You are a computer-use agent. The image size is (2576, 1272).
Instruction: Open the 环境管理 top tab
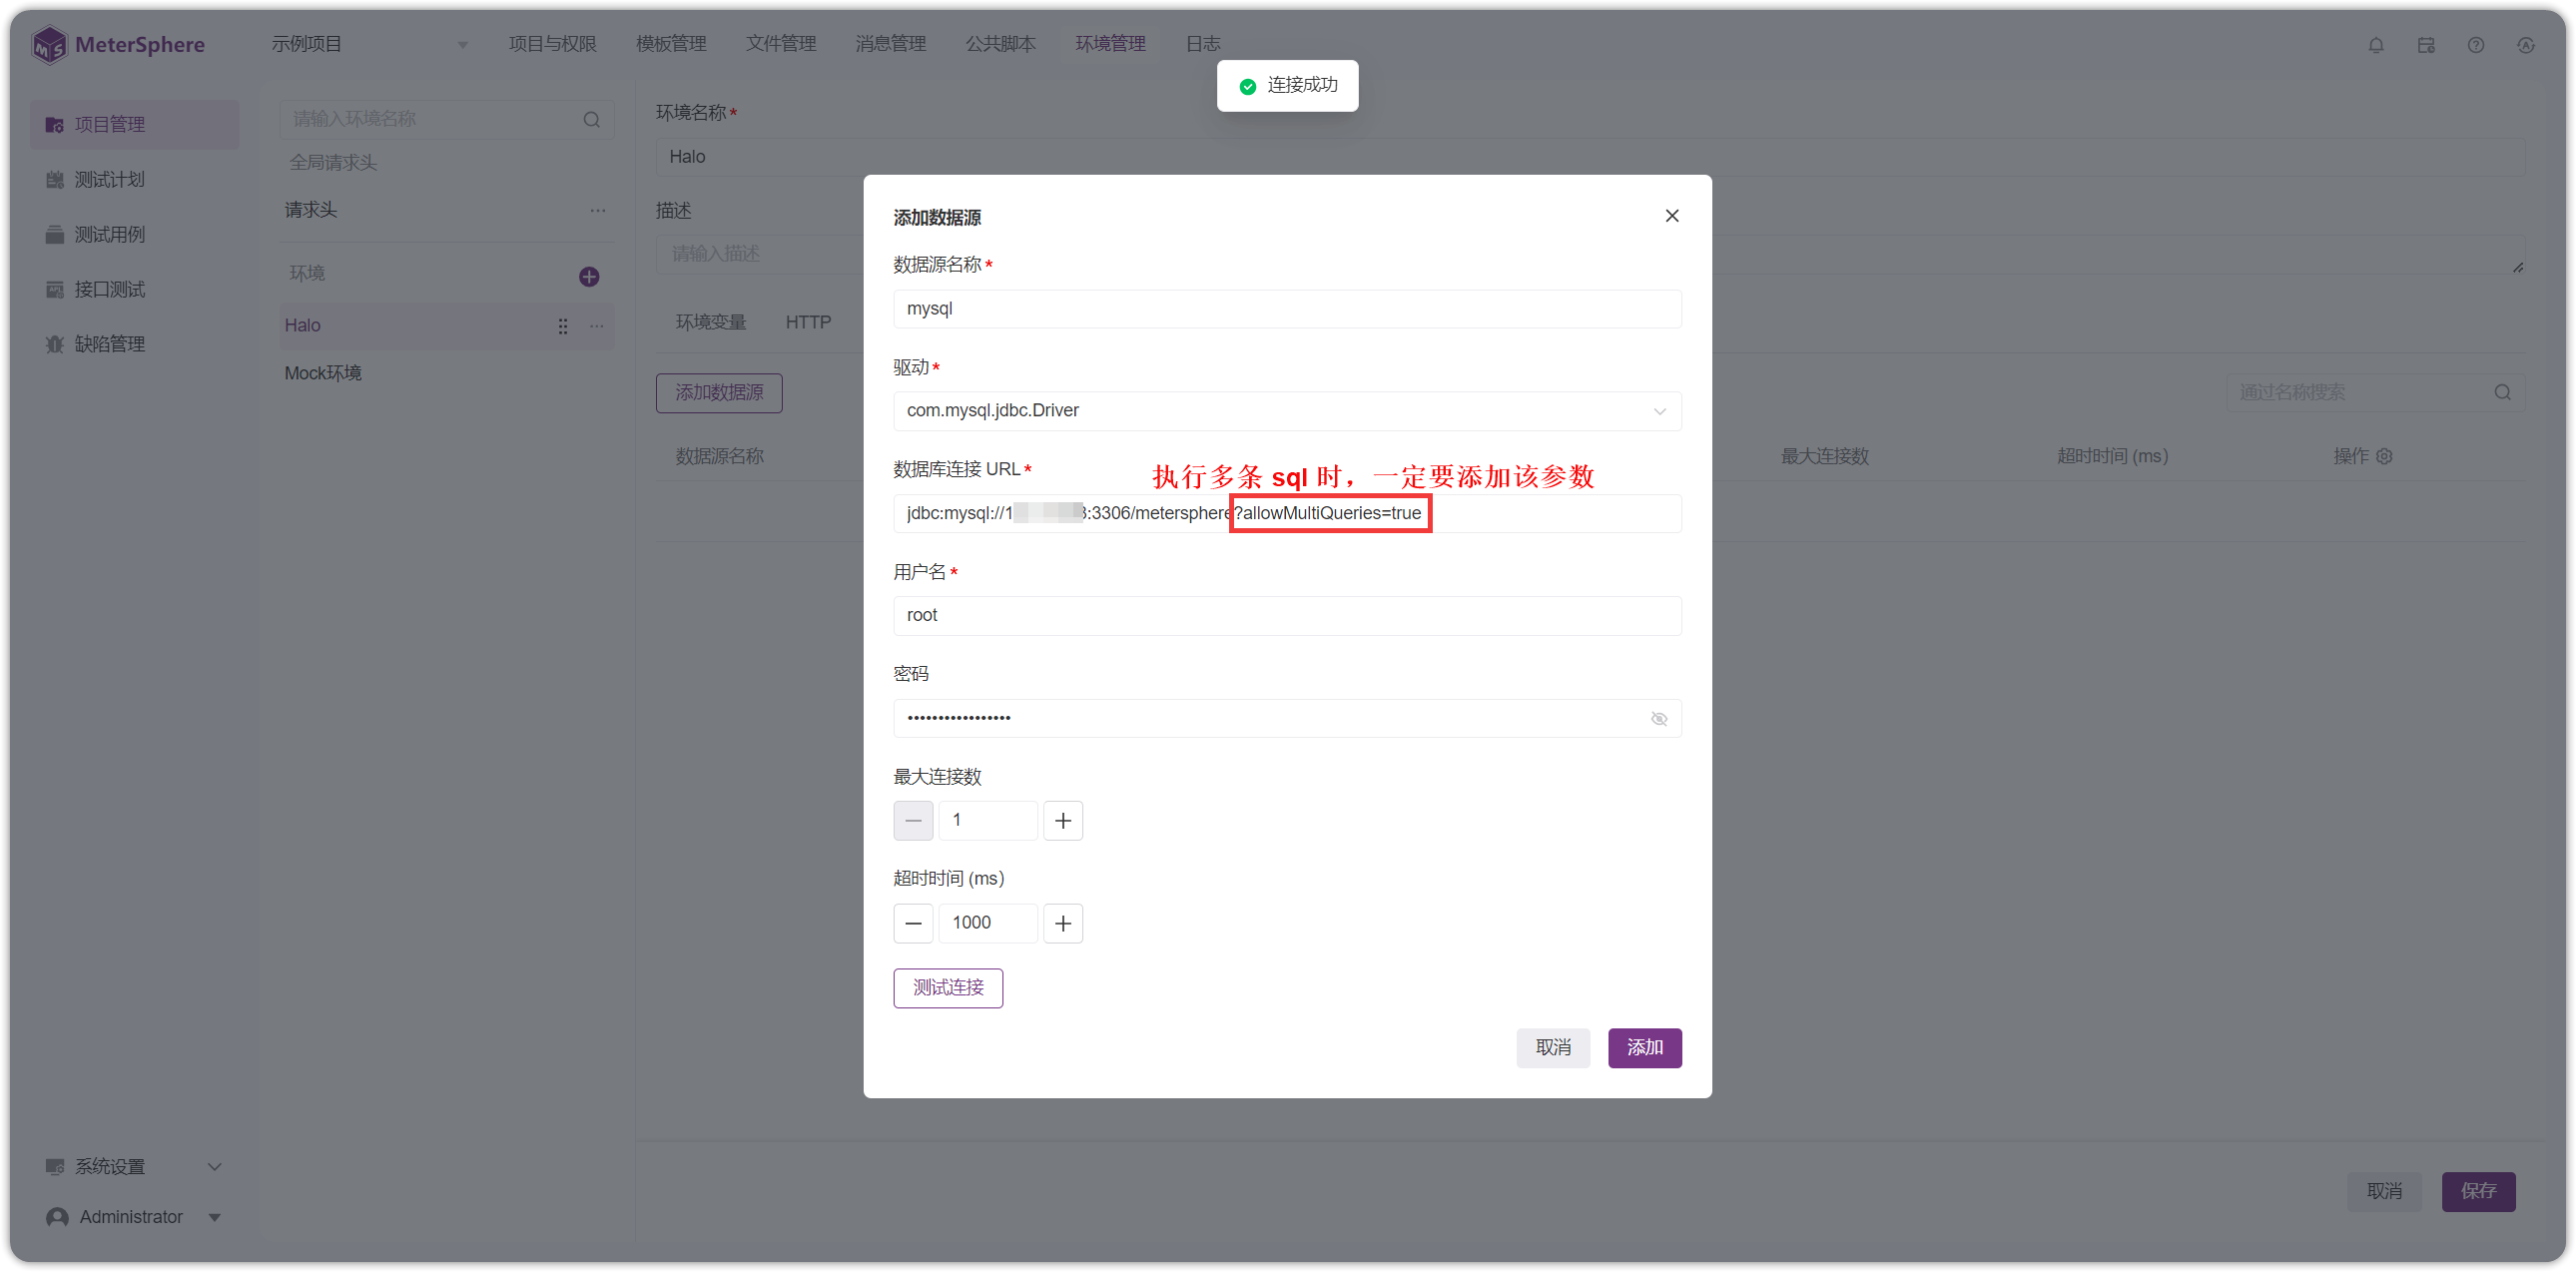point(1110,44)
